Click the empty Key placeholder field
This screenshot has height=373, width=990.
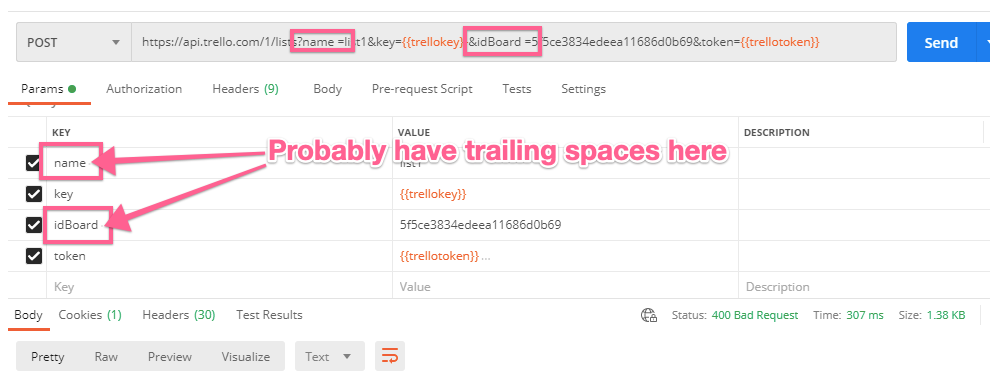220,287
